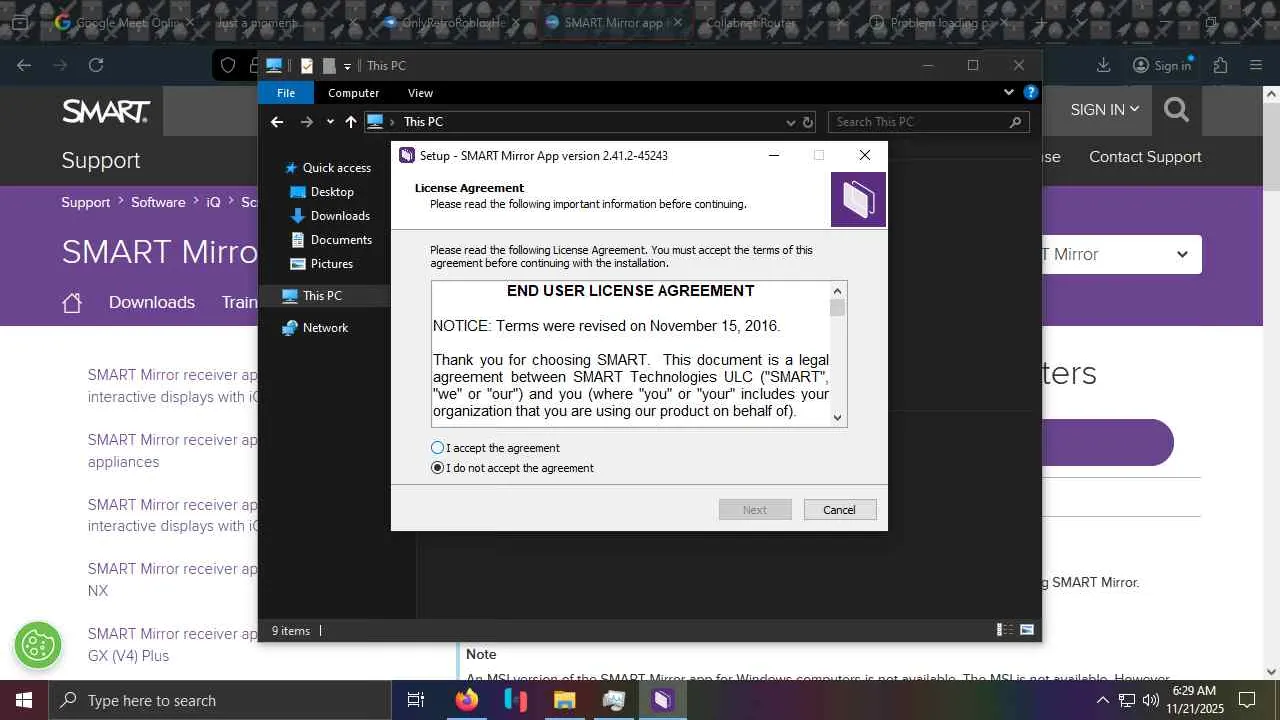The height and width of the screenshot is (720, 1280).
Task: Click the Home icon on SMART page
Action: 72,303
